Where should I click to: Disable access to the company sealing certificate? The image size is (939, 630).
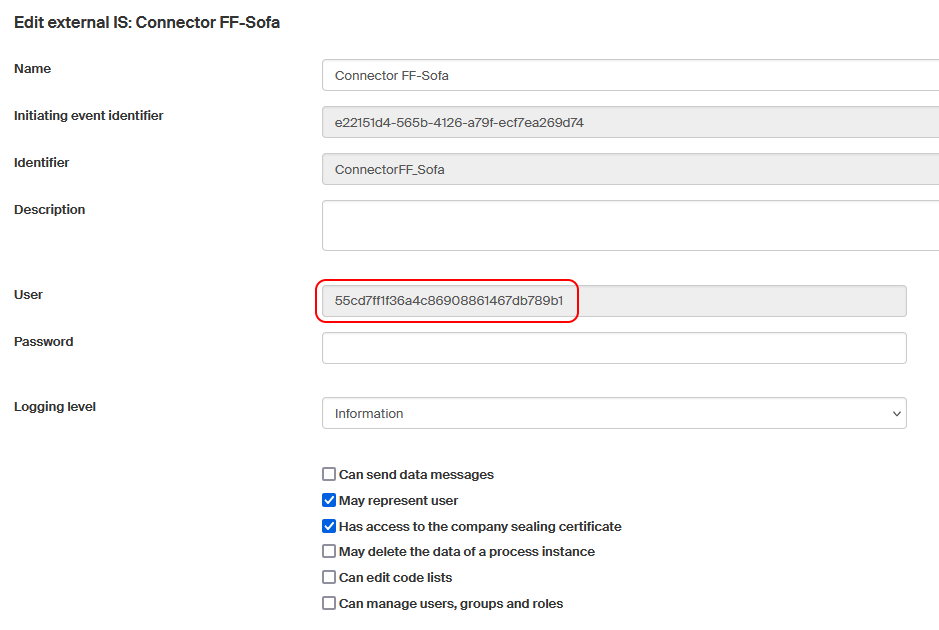[329, 526]
